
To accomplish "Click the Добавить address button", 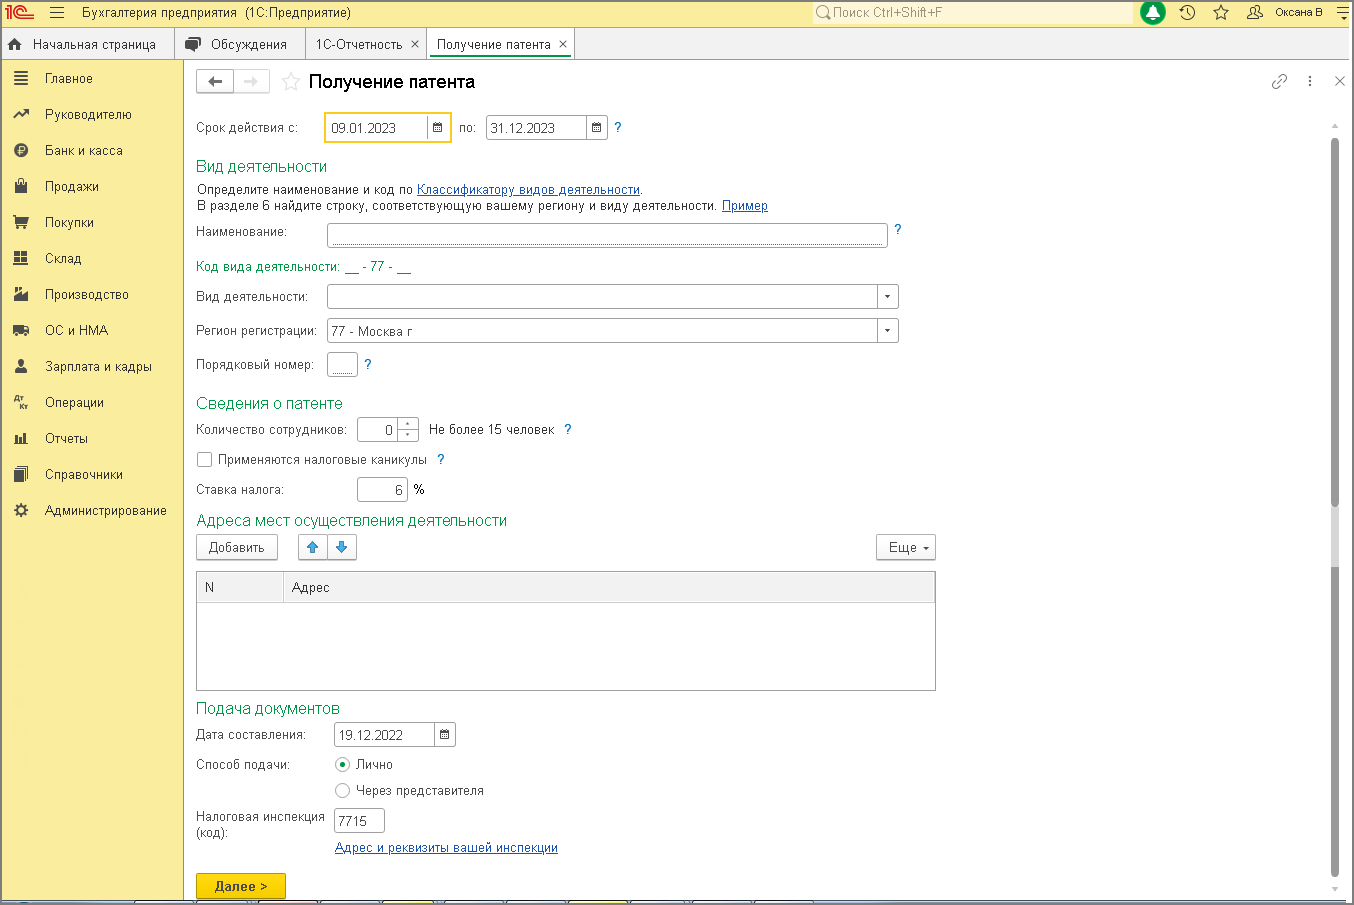I will click(x=237, y=548).
